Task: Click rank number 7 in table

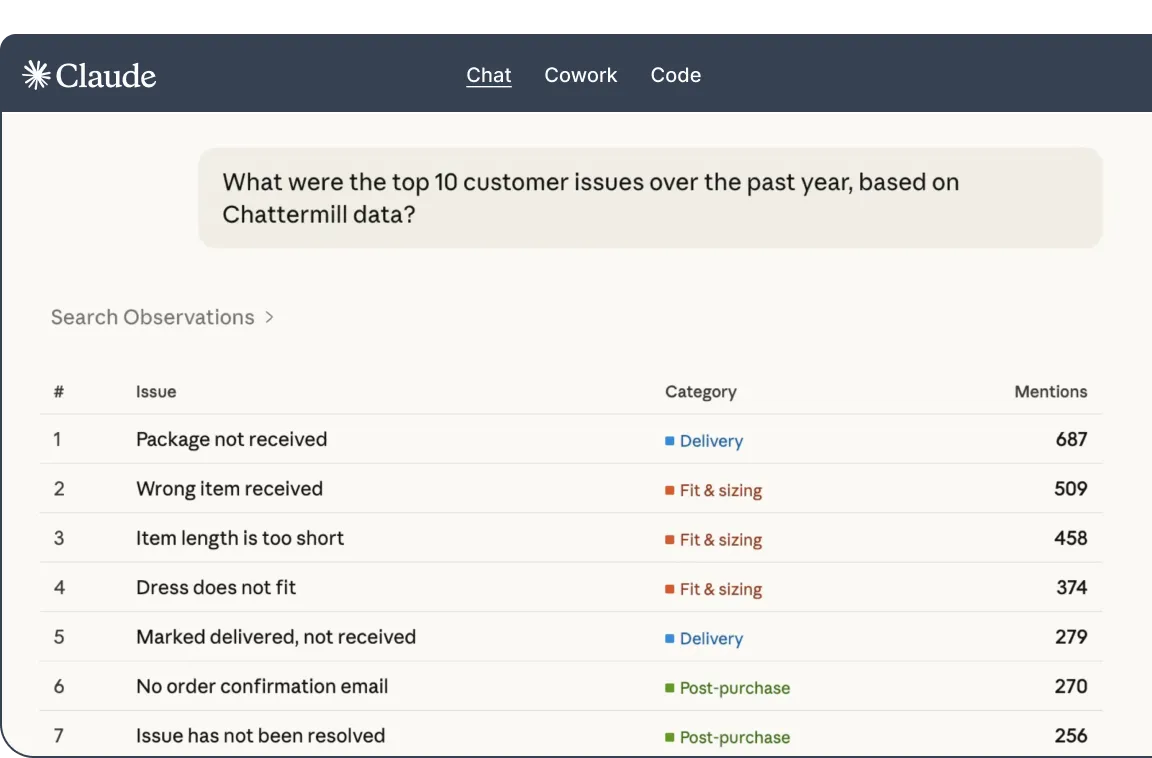Action: point(59,735)
